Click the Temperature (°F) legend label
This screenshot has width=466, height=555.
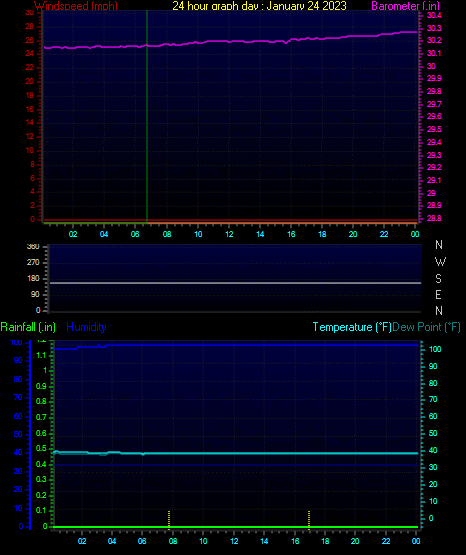click(x=352, y=327)
